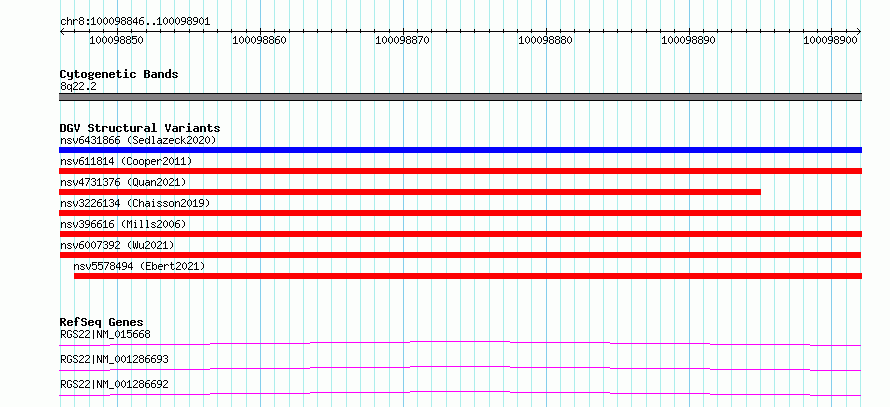Select the nsv396616 (Mills2006) variant bar

click(460, 234)
